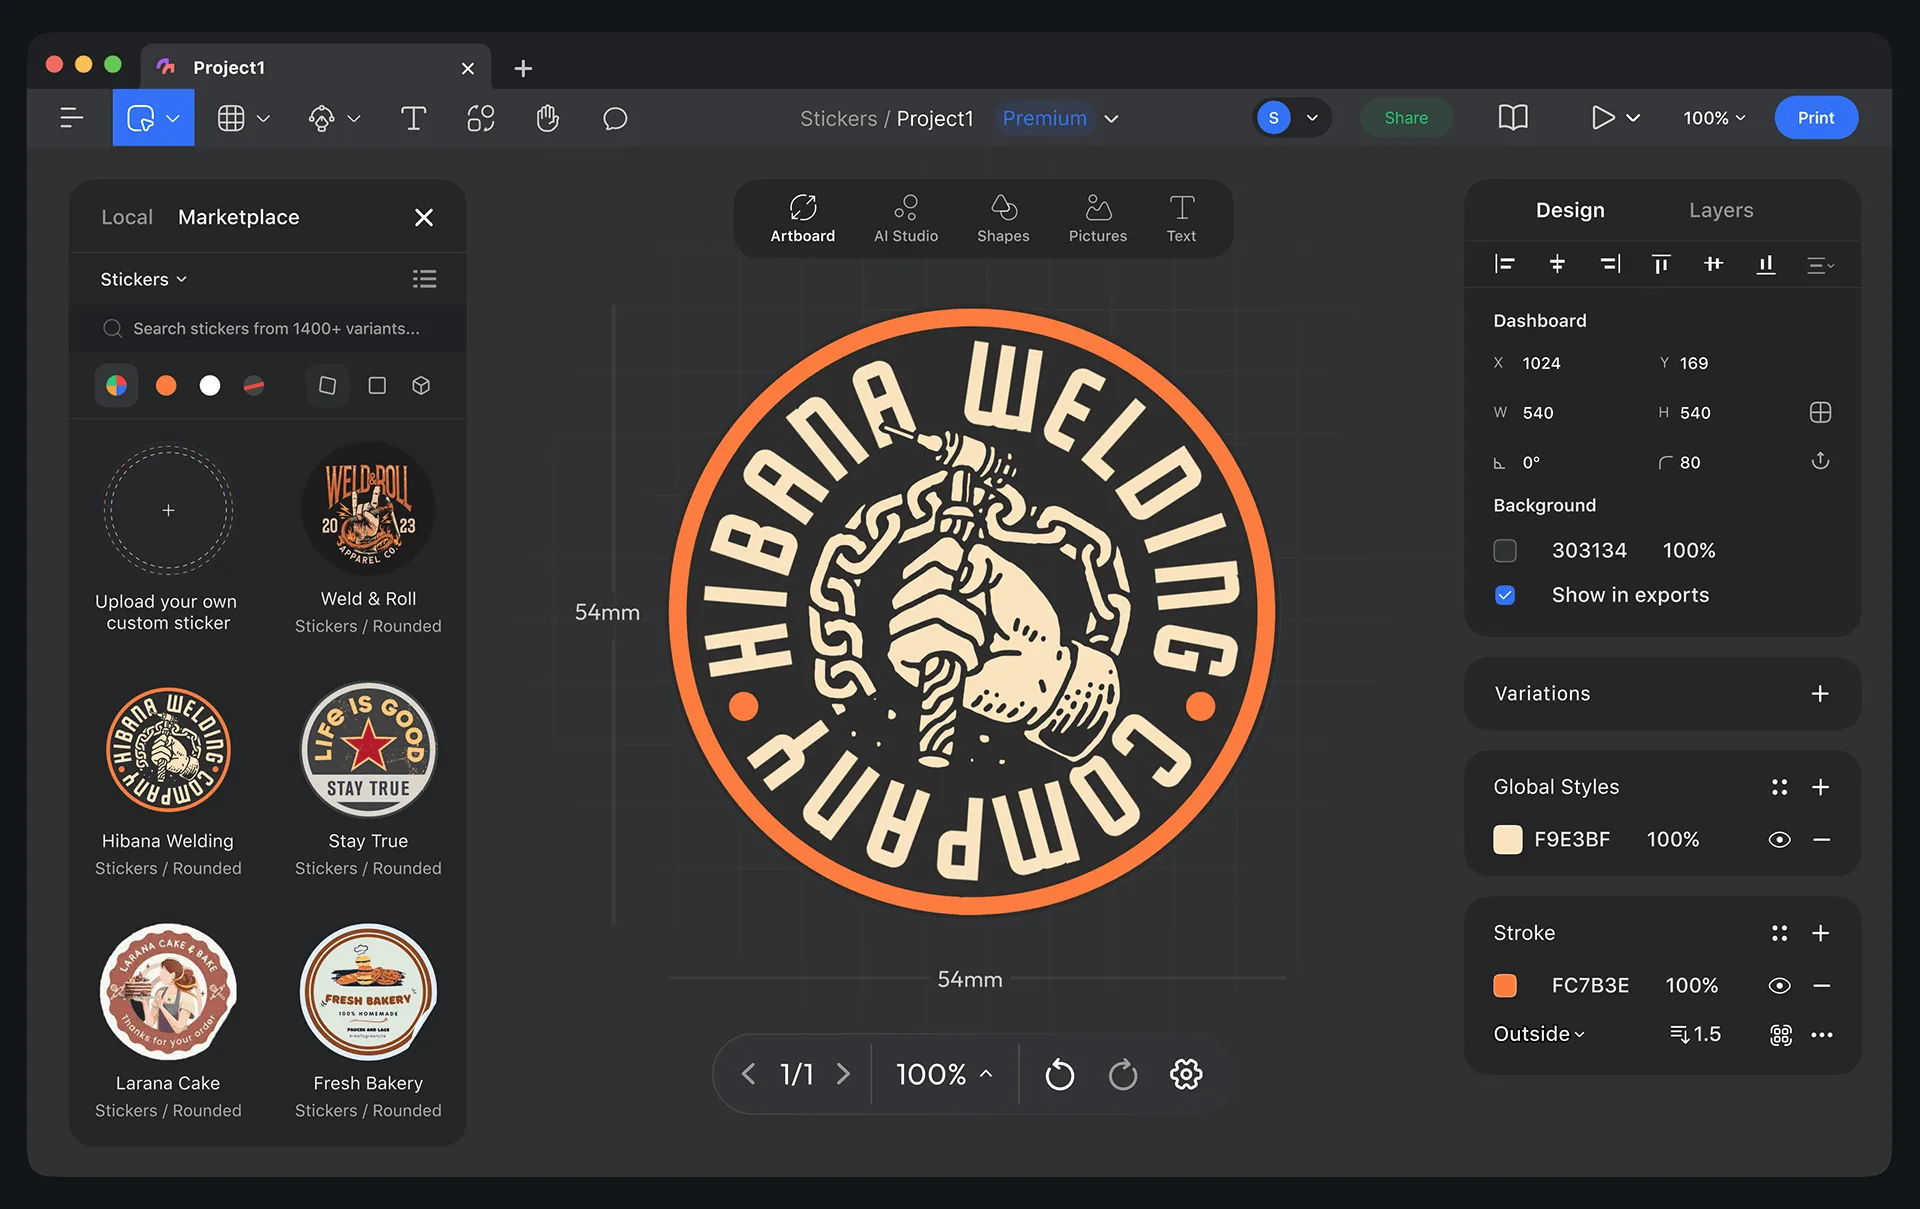
Task: Expand distribute options dropdown in align row
Action: 1821,264
